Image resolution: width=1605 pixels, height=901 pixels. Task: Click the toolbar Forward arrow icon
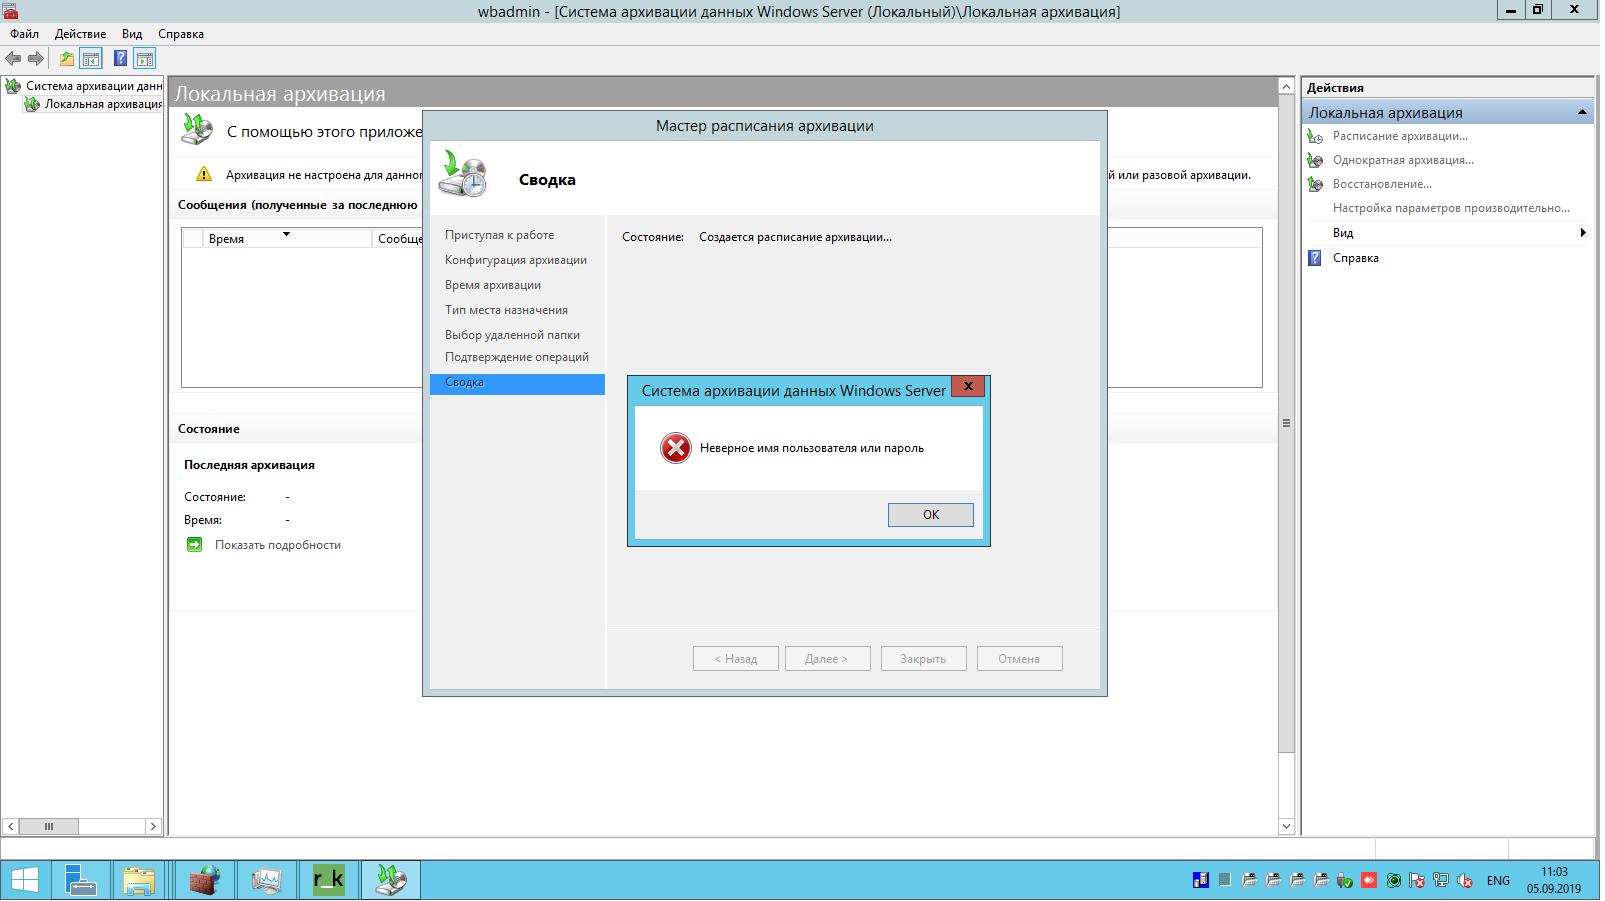coord(36,59)
